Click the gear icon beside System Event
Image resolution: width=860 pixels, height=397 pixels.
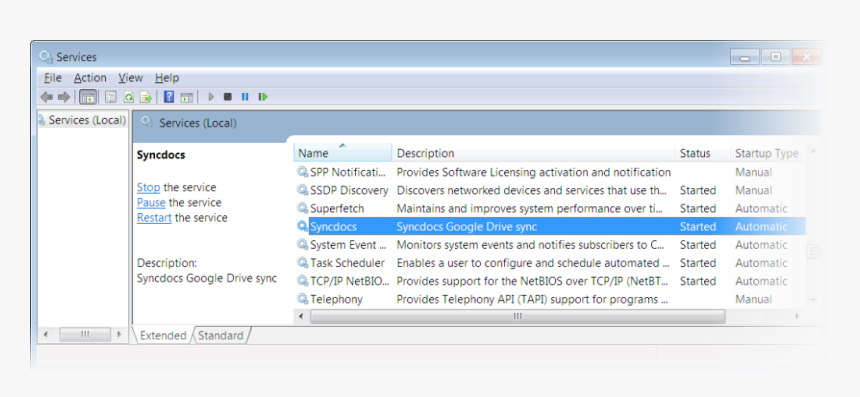pyautogui.click(x=302, y=245)
